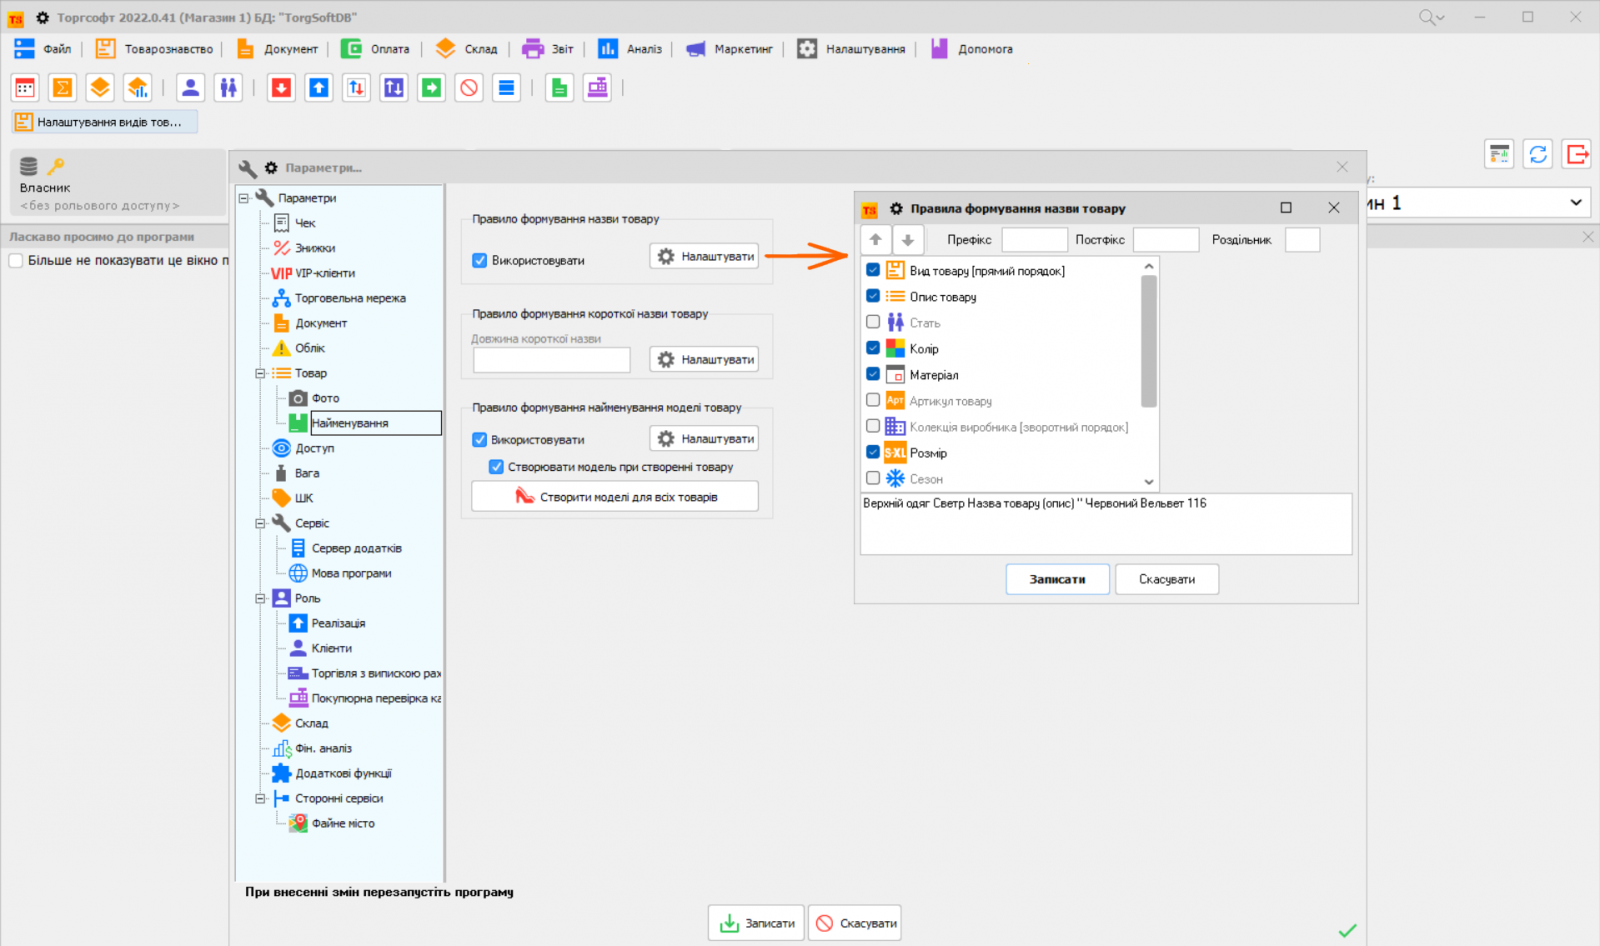This screenshot has width=1600, height=946.
Task: Click the green right-arrow toolbar icon
Action: [431, 88]
